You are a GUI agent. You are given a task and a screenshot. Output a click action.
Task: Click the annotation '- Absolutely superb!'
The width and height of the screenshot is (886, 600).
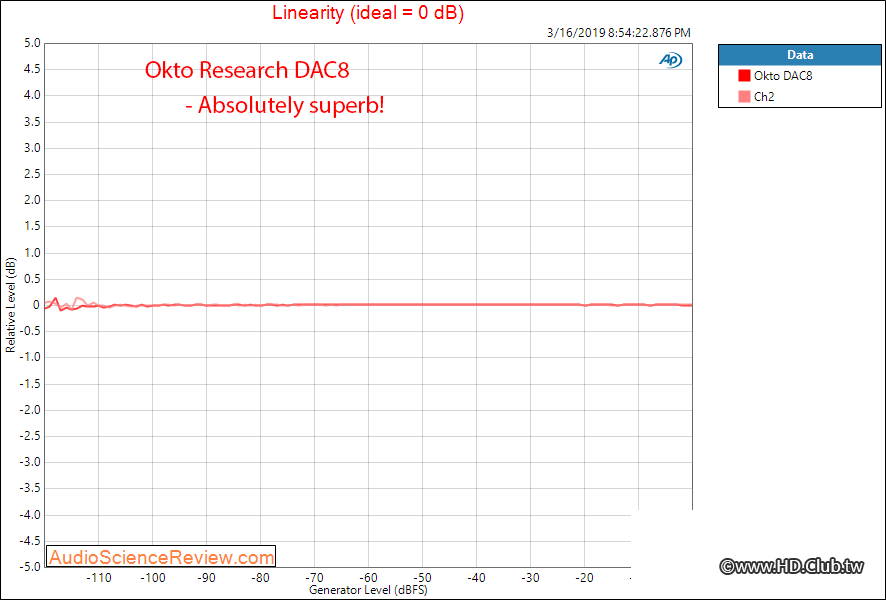click(x=285, y=105)
